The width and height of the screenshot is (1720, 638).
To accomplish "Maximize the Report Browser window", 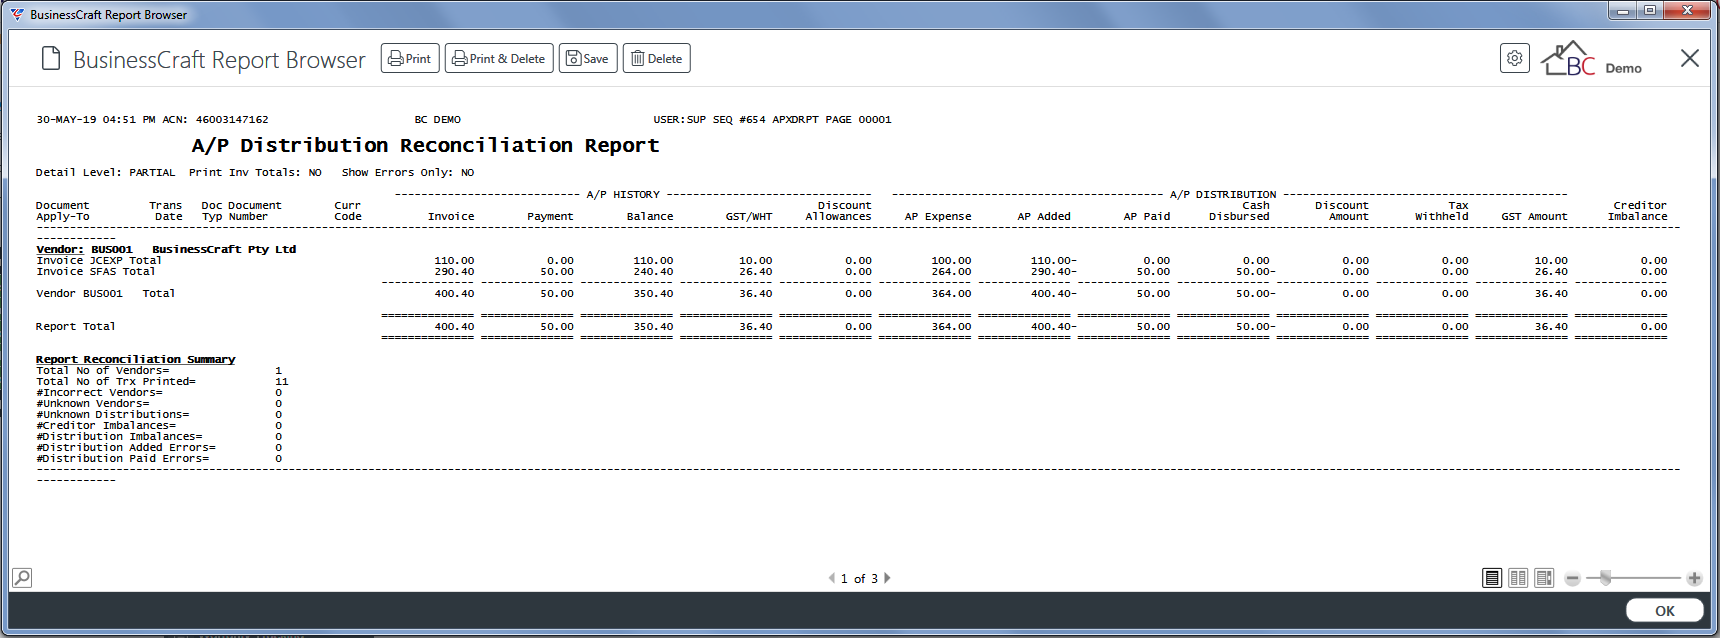I will 1649,11.
